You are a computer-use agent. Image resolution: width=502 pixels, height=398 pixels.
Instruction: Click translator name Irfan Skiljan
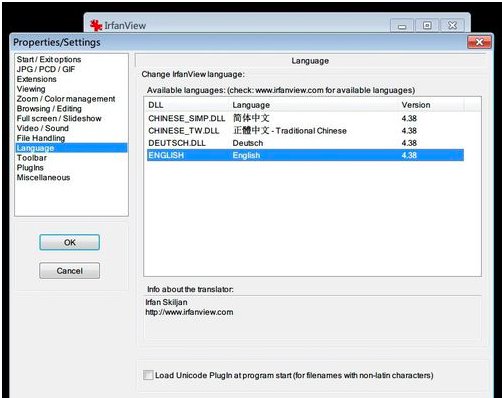point(166,302)
